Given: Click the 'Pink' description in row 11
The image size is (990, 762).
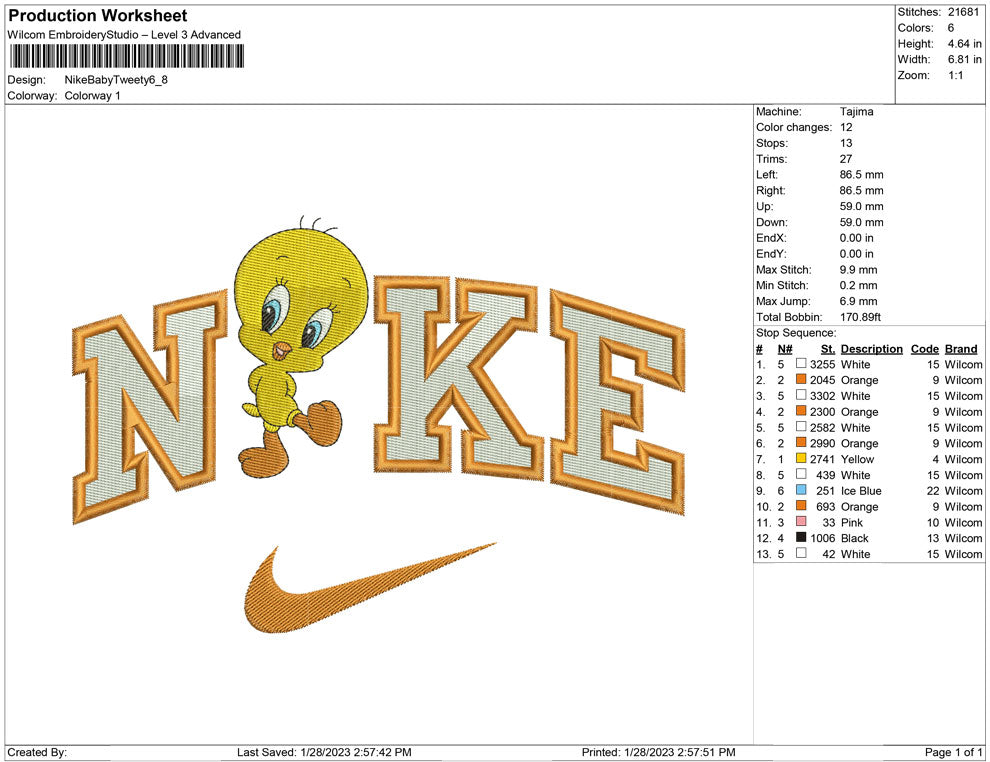Looking at the screenshot, I should pos(851,522).
